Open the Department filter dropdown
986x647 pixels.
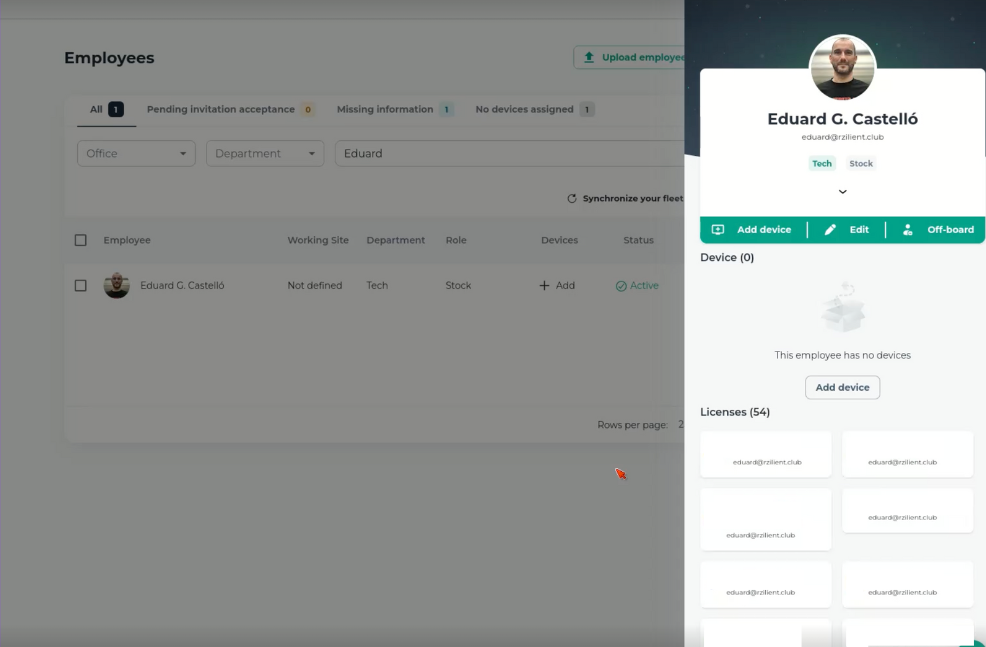point(265,153)
